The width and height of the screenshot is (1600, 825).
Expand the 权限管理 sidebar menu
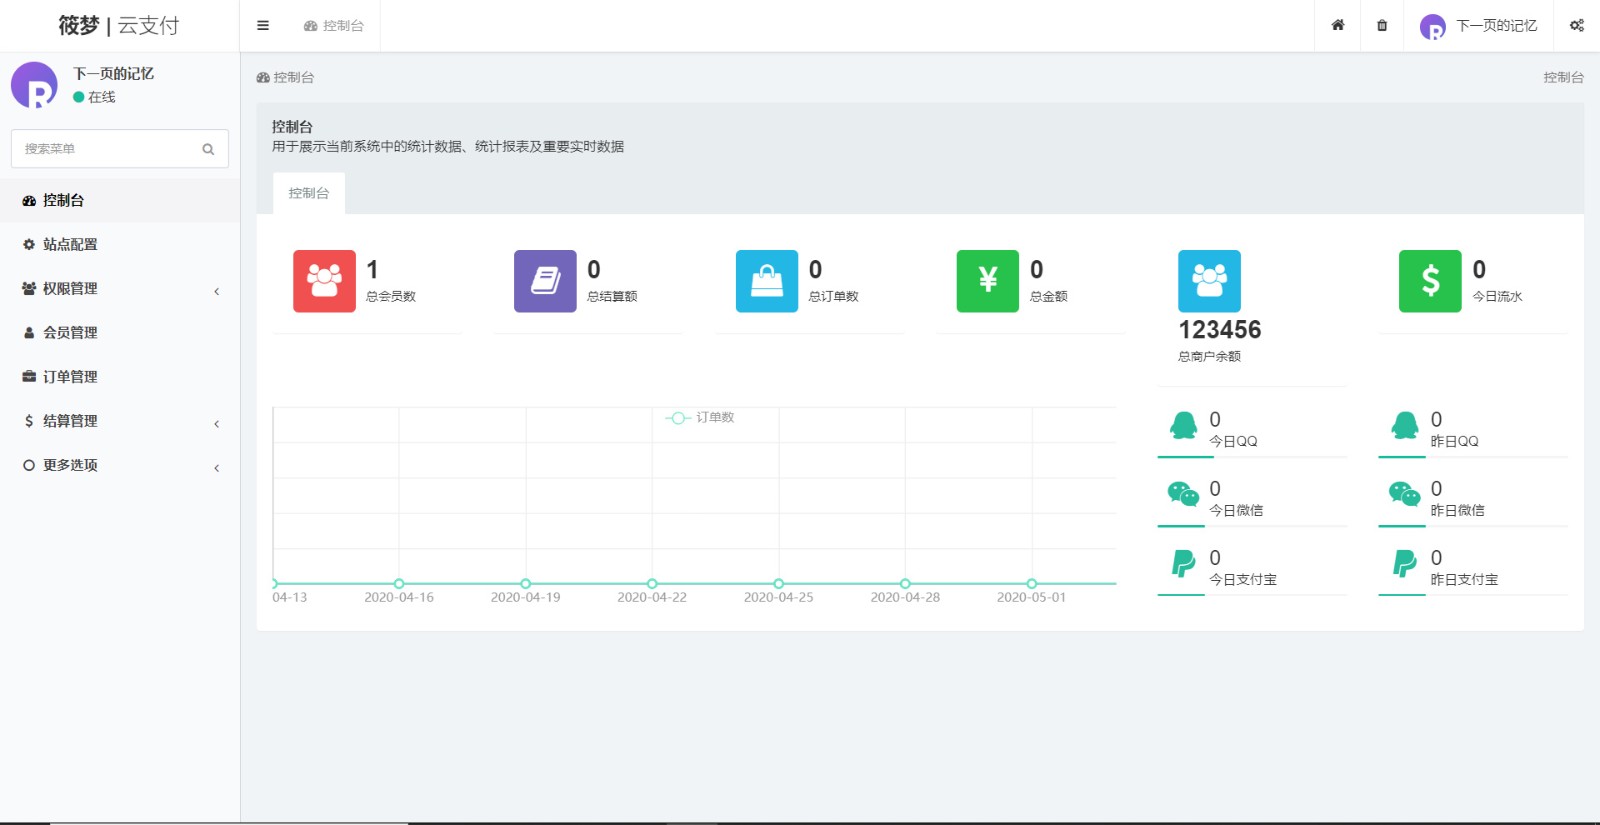click(x=120, y=289)
